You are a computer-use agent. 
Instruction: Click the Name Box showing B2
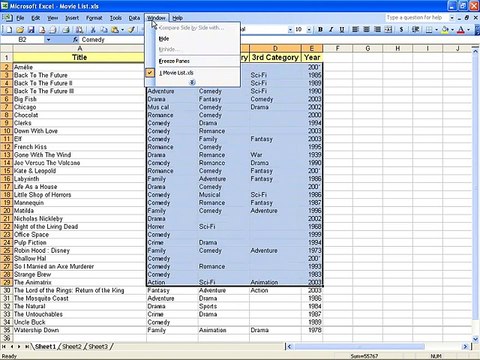point(23,40)
